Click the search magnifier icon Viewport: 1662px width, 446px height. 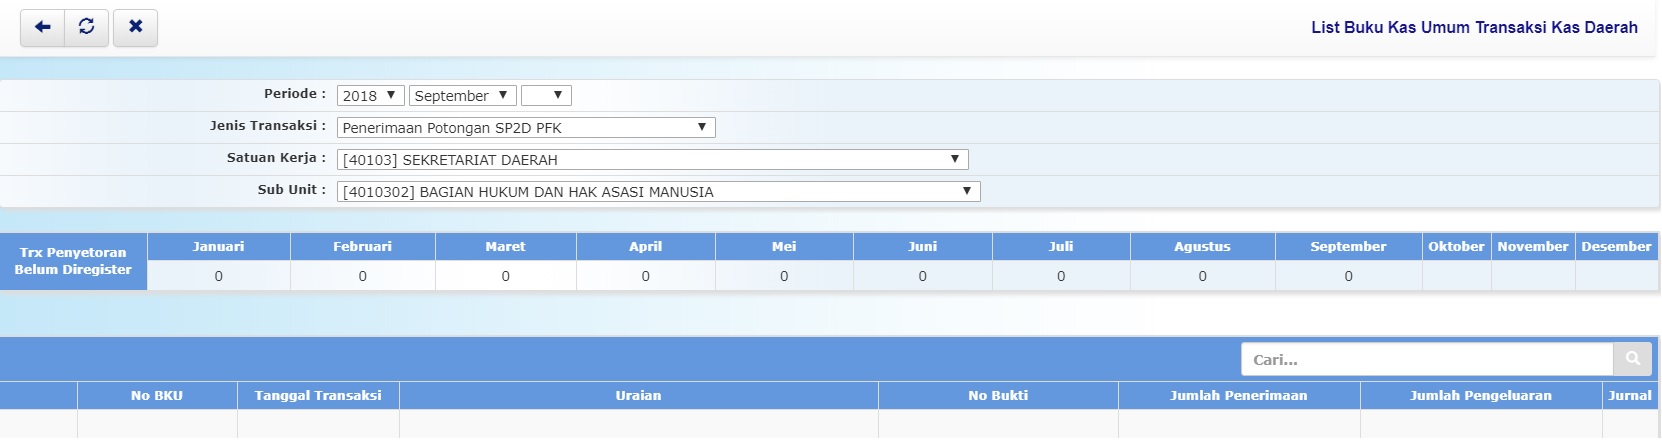click(1632, 359)
